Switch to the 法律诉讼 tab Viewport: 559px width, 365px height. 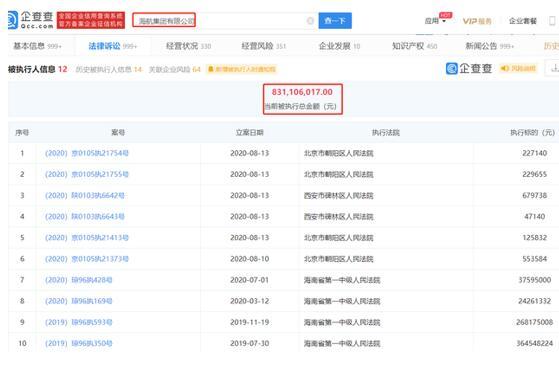point(112,46)
